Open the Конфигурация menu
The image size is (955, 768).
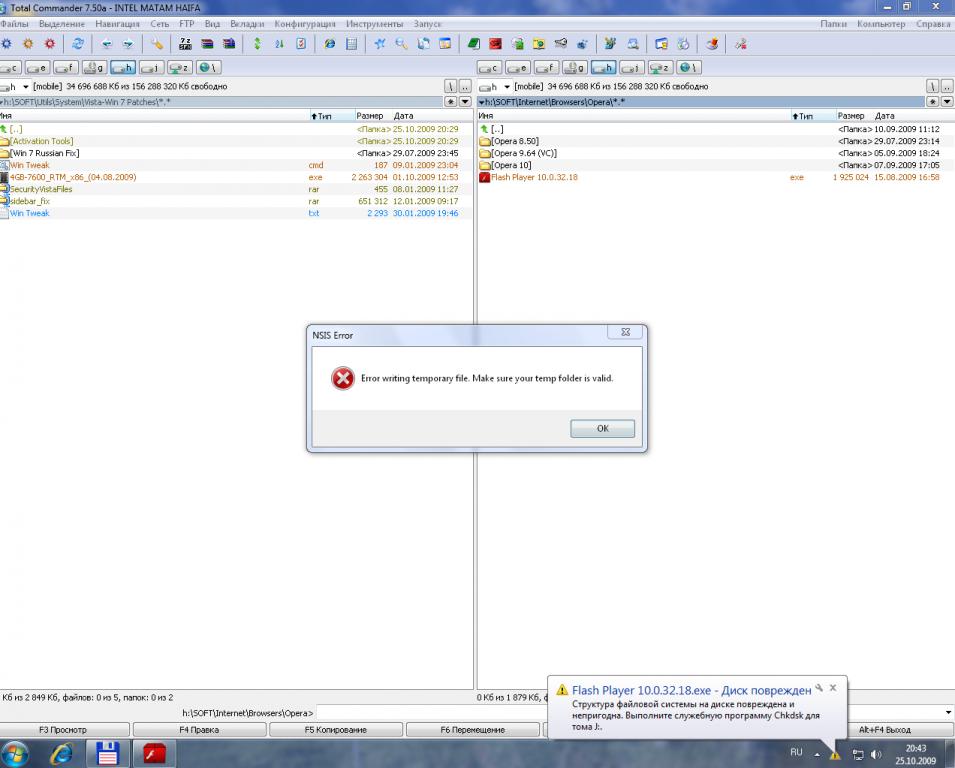[305, 24]
